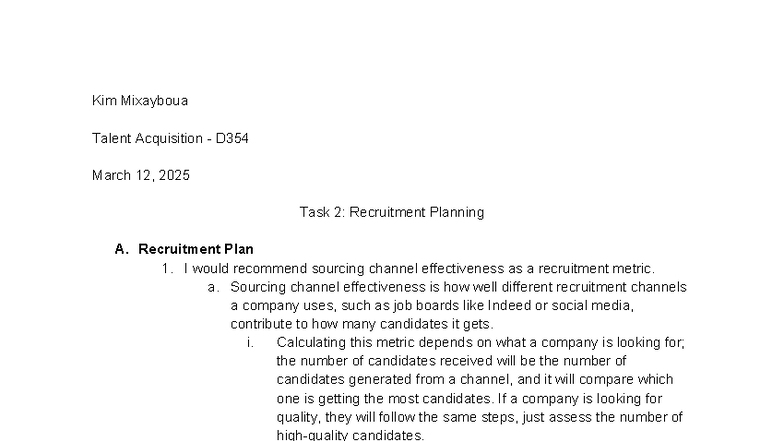Click the line starting "Sourcing channel effectiveness is how"
Image resolution: width=784 pixels, height=441 pixels.
coord(458,287)
